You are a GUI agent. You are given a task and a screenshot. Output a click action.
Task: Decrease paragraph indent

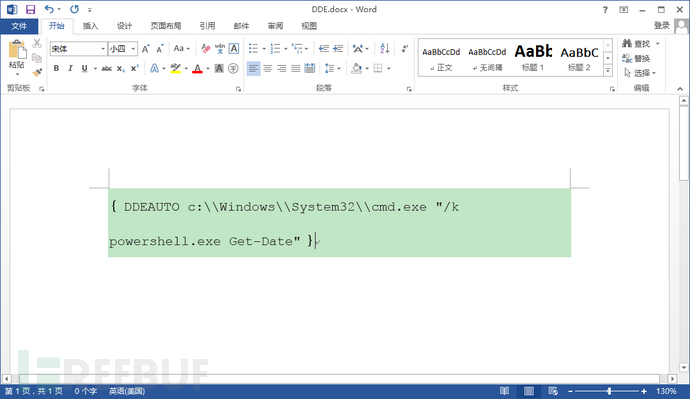click(324, 48)
